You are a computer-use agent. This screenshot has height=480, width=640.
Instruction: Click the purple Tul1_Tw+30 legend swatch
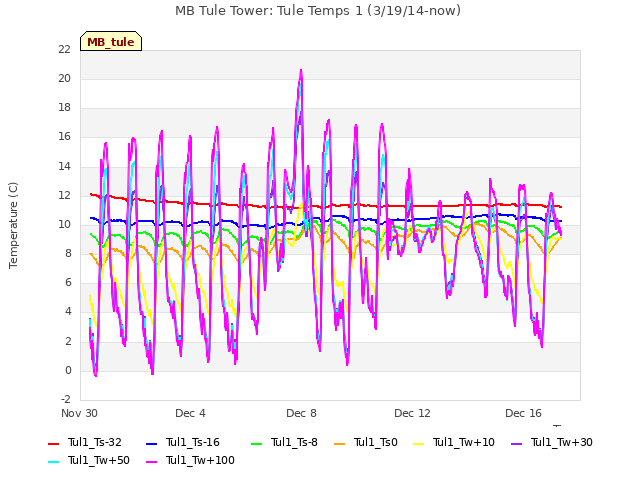click(516, 443)
